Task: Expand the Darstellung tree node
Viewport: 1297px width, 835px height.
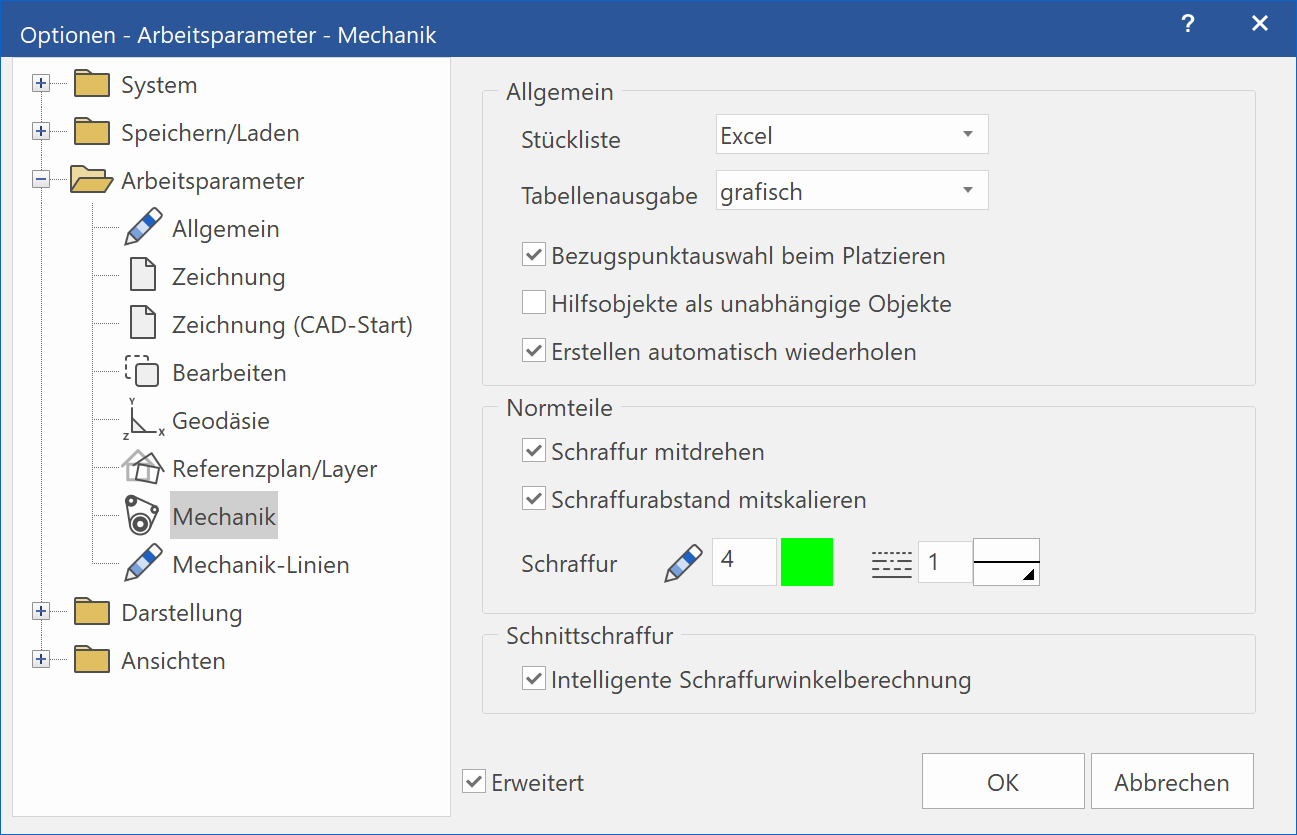Action: (41, 610)
